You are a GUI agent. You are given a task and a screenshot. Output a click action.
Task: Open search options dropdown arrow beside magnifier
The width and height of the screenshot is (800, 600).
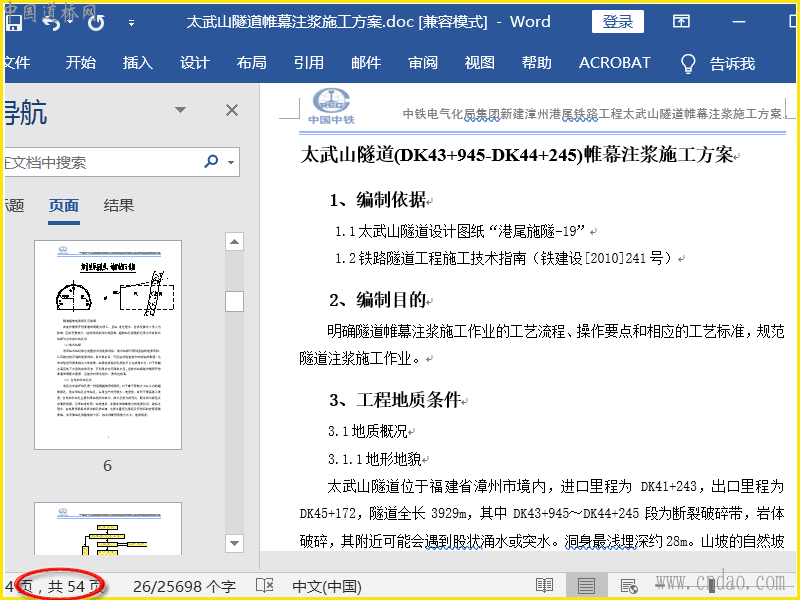click(231, 162)
